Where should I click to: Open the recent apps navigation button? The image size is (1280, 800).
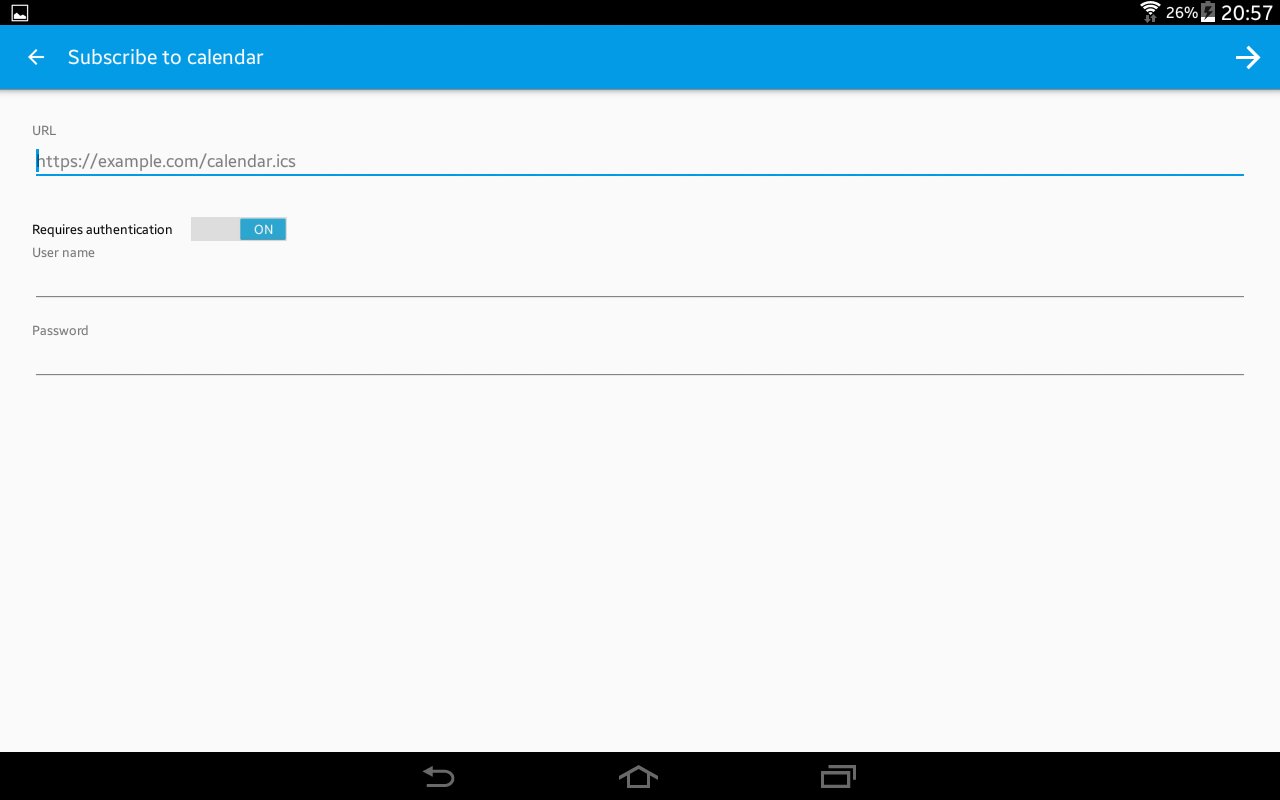[x=838, y=776]
